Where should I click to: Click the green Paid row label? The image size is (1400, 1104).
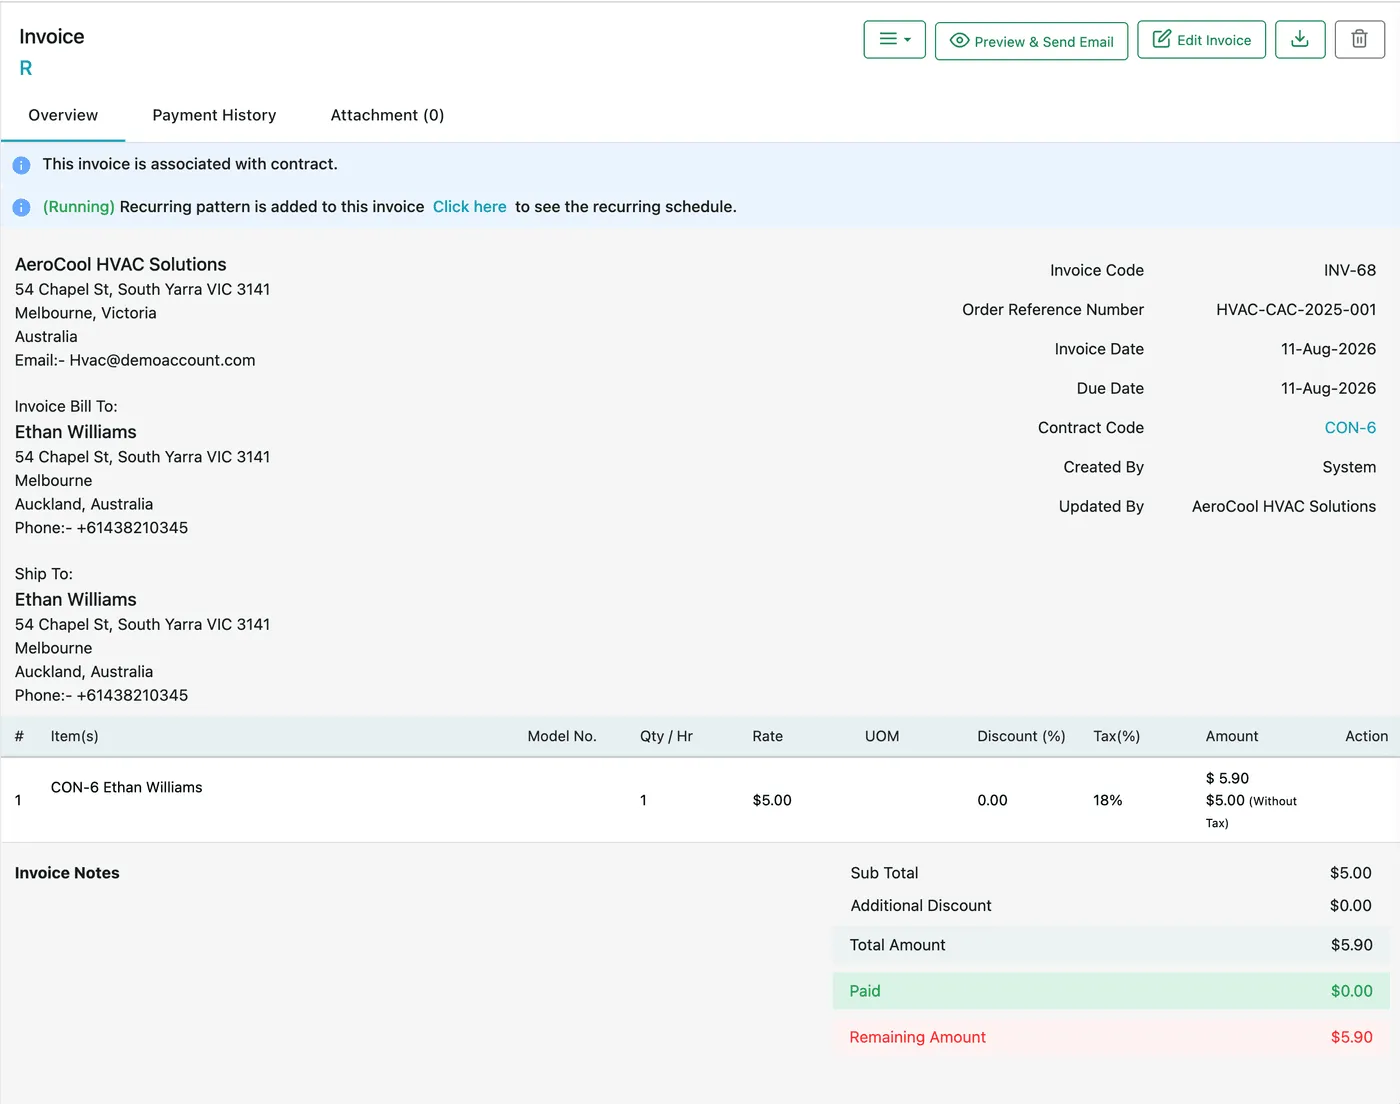click(x=865, y=992)
